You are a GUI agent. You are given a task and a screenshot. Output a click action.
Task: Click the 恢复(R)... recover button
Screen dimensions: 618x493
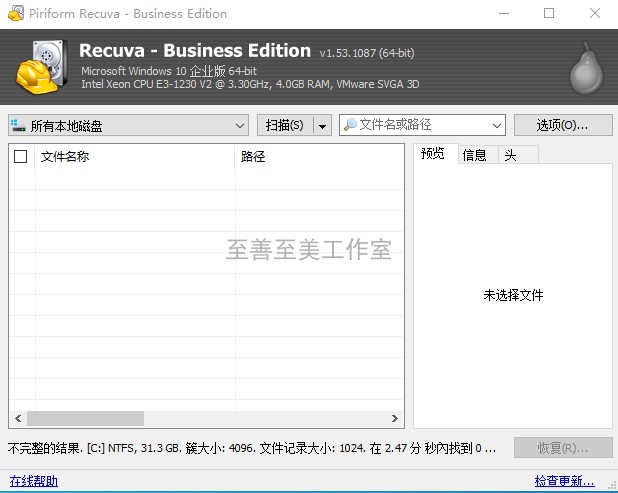pos(563,448)
